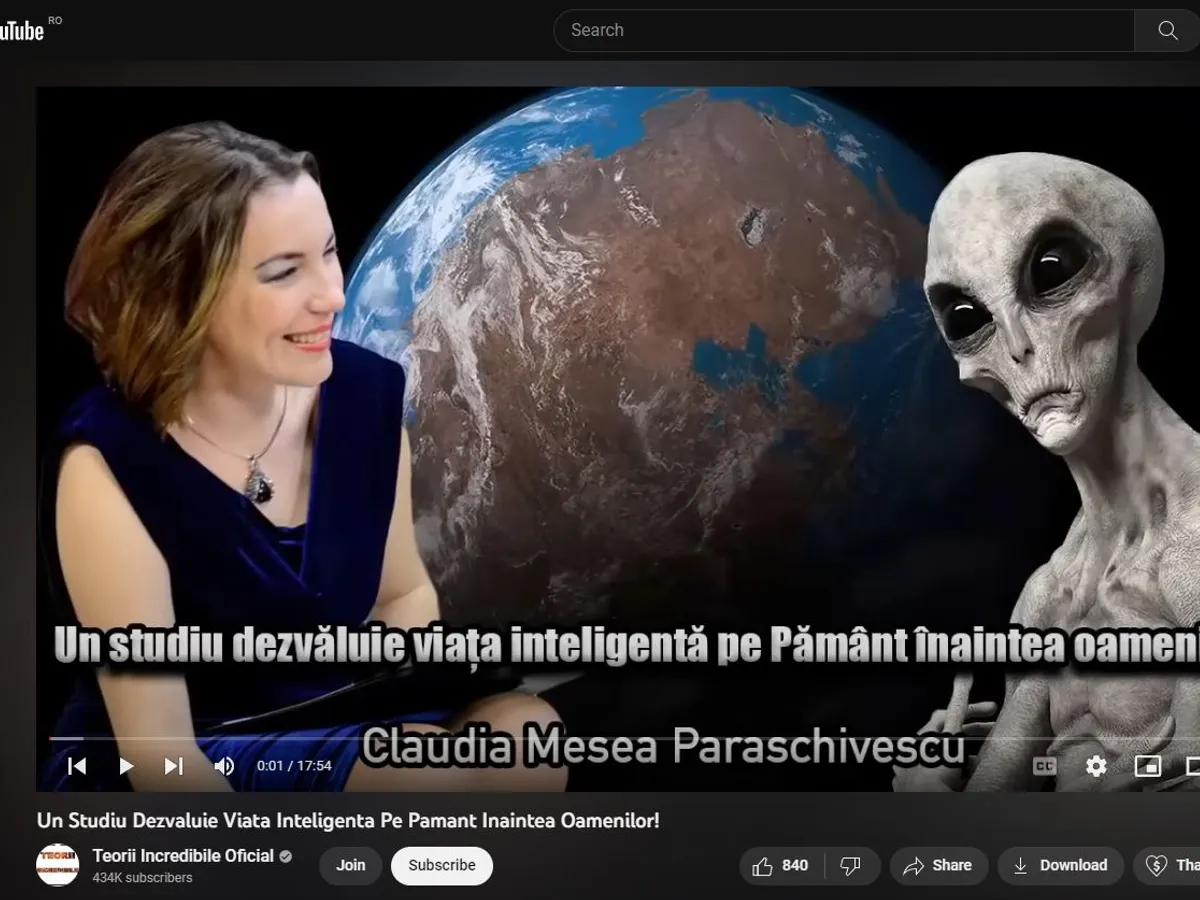Open Teorii Incredibile Oficial channel avatar
The height and width of the screenshot is (900, 1200).
pos(57,865)
